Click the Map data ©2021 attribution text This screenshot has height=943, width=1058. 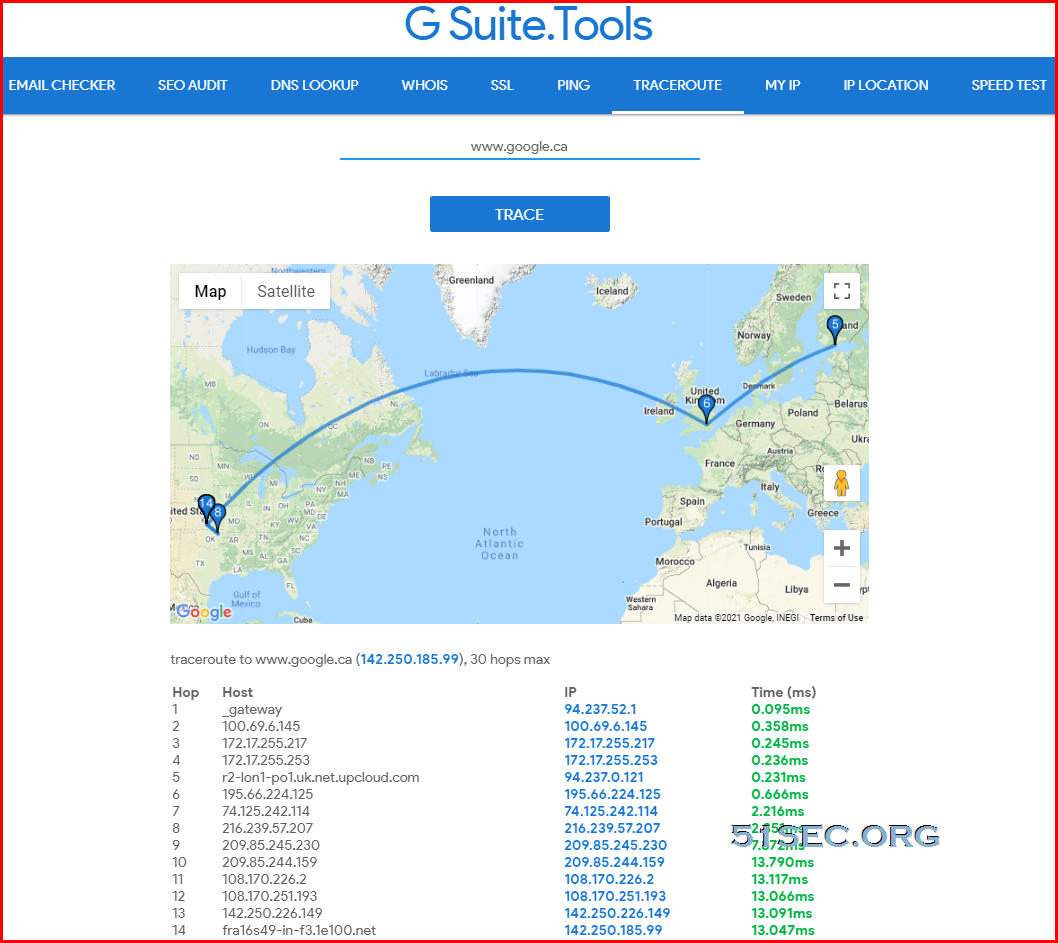pos(736,618)
